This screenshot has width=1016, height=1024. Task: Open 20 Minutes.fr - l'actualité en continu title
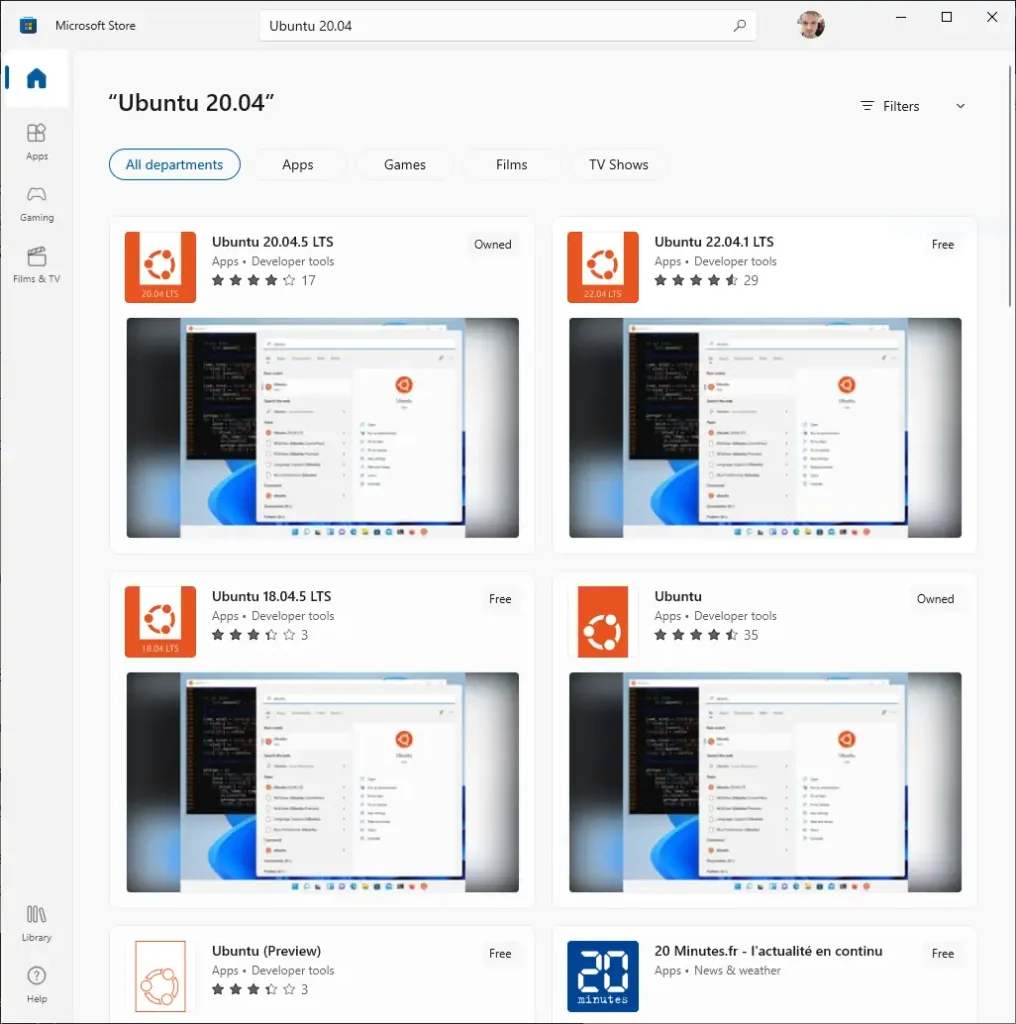tap(769, 951)
